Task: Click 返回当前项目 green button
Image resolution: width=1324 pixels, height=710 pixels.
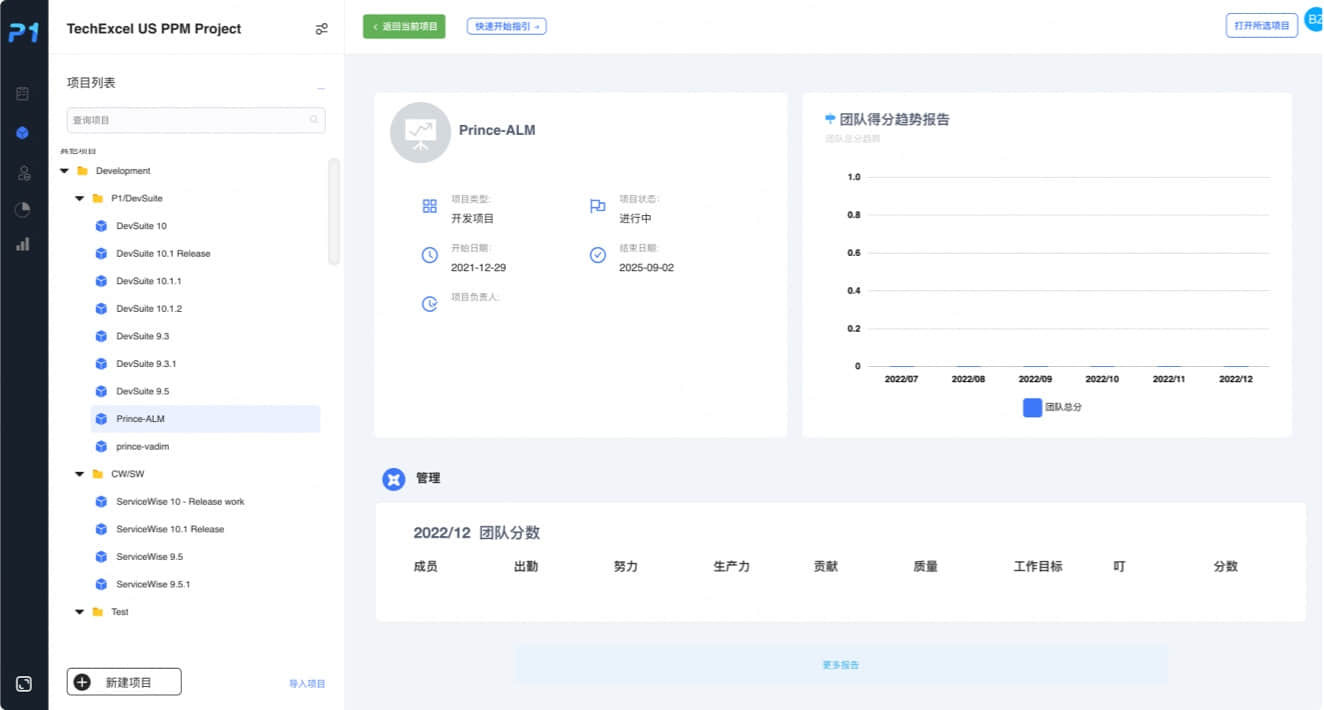Action: [x=404, y=27]
